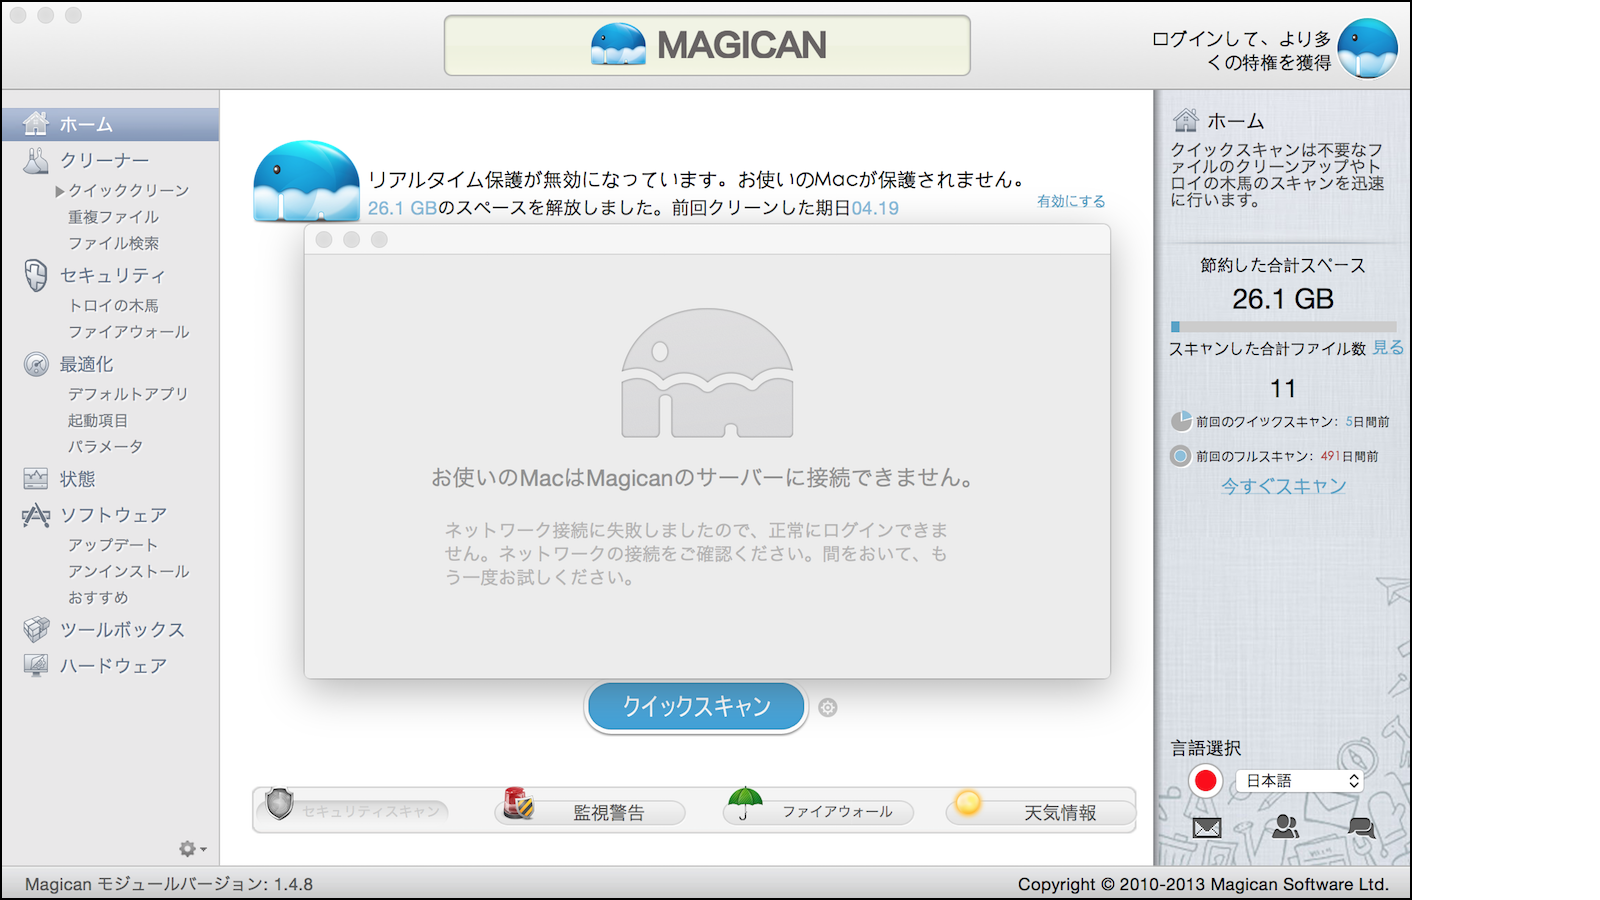Open デフォルトアプリ under Optimization
1600x900 pixels.
(128, 394)
